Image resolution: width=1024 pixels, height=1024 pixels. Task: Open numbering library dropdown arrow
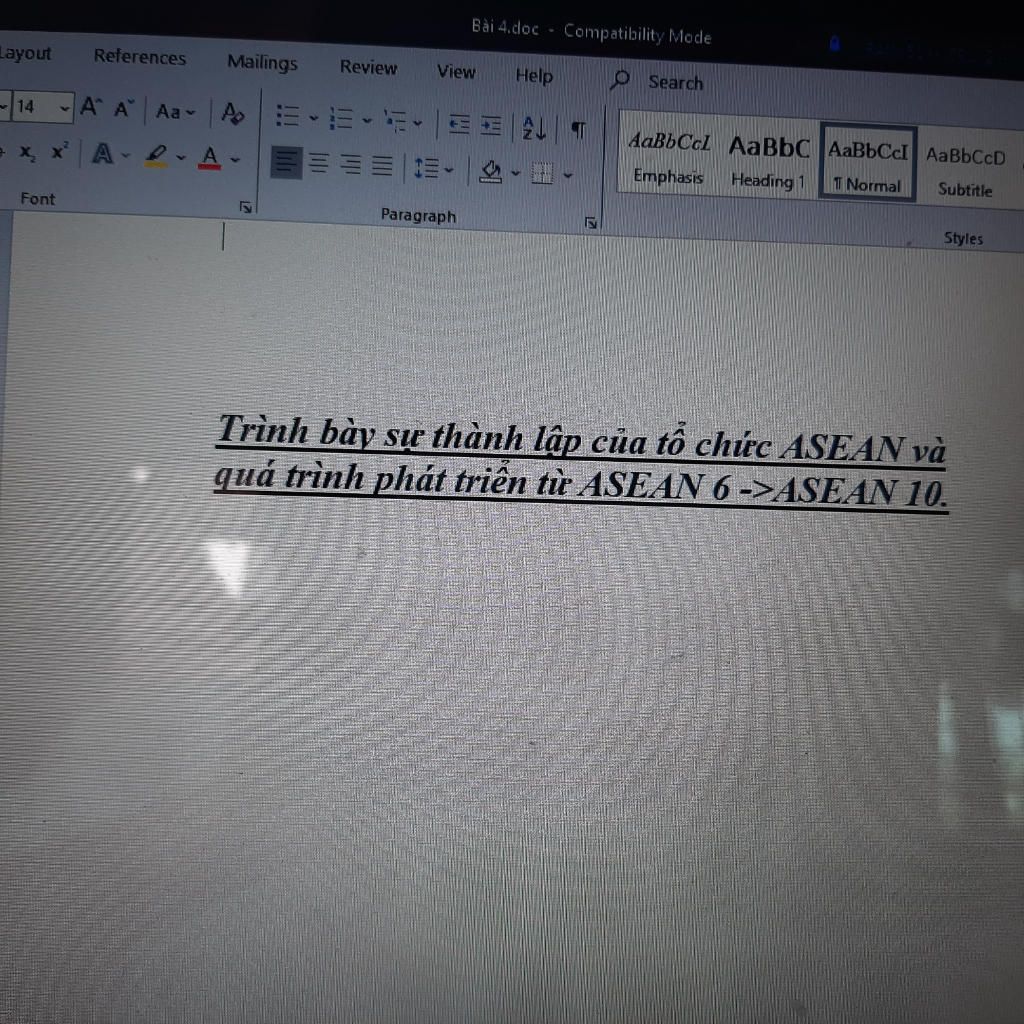point(367,120)
